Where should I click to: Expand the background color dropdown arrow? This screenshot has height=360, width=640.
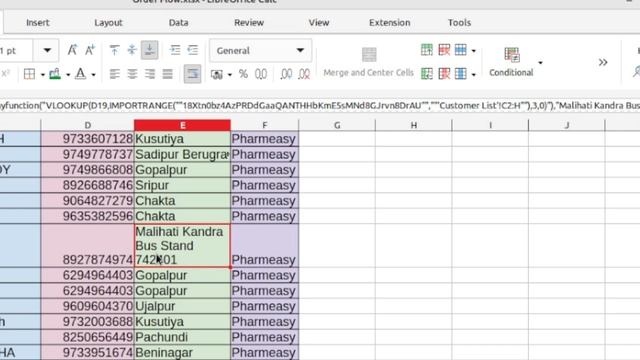[68, 75]
